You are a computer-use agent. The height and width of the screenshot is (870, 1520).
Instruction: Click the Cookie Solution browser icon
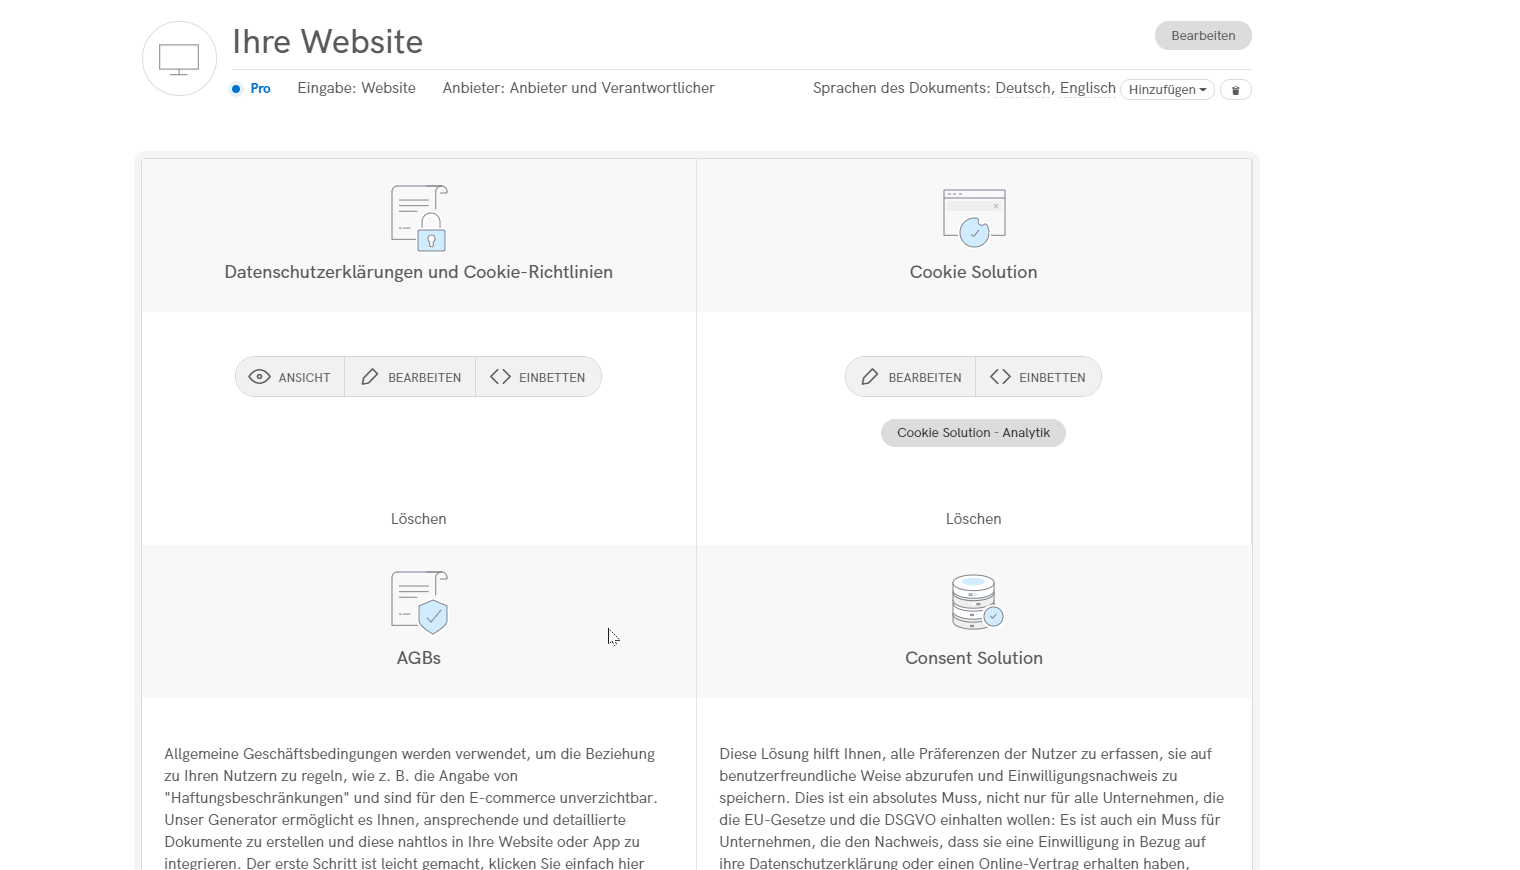coord(973,217)
